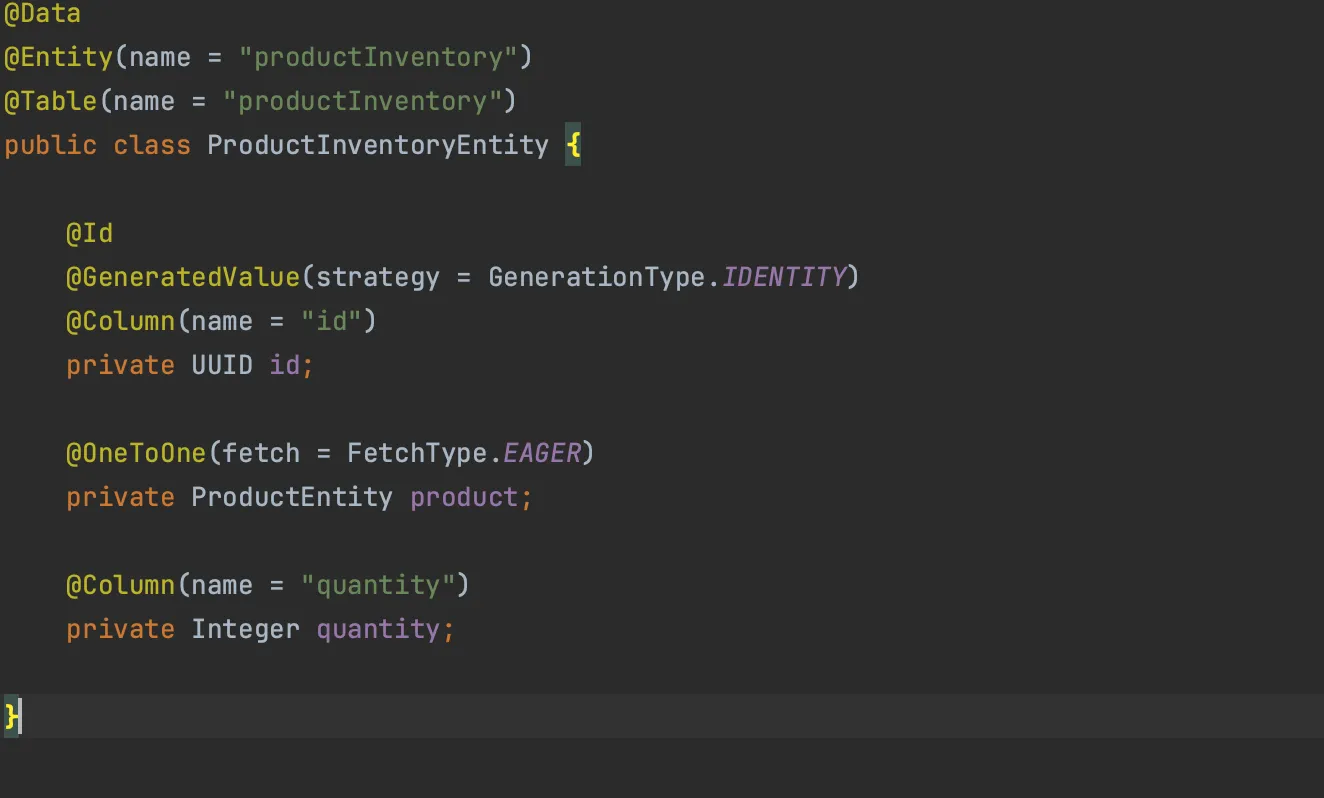Select the product field name
The height and width of the screenshot is (798, 1324).
click(464, 496)
